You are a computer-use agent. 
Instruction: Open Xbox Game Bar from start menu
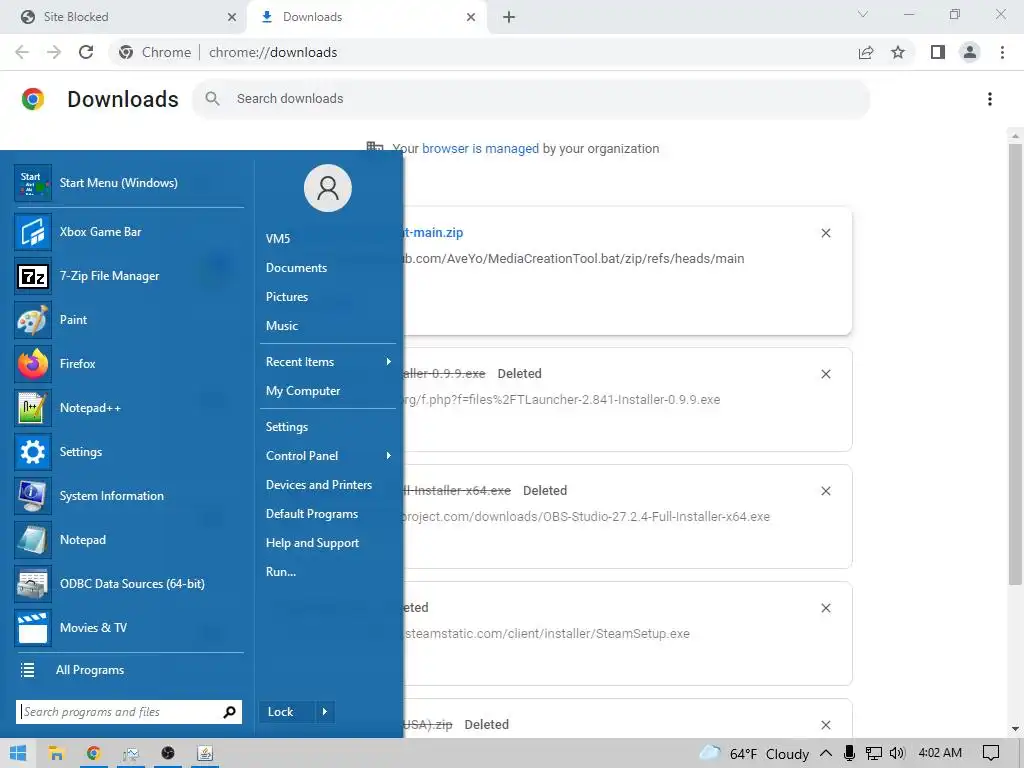[x=129, y=232]
